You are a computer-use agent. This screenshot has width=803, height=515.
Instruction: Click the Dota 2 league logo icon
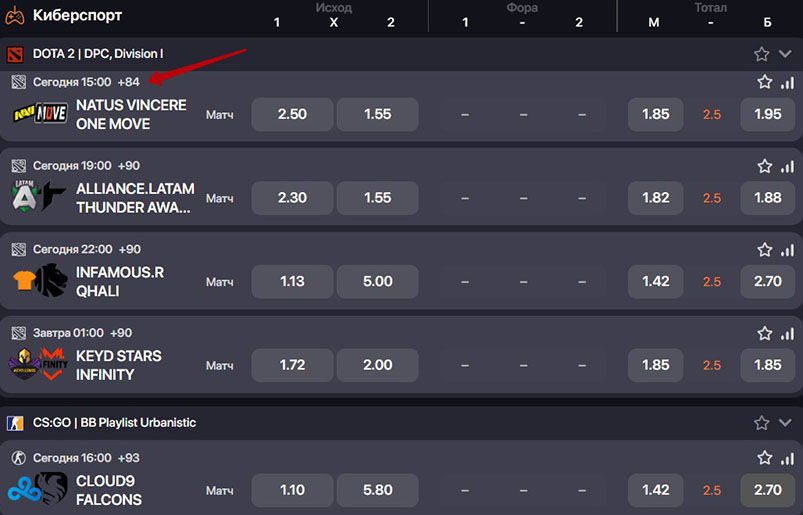15,54
